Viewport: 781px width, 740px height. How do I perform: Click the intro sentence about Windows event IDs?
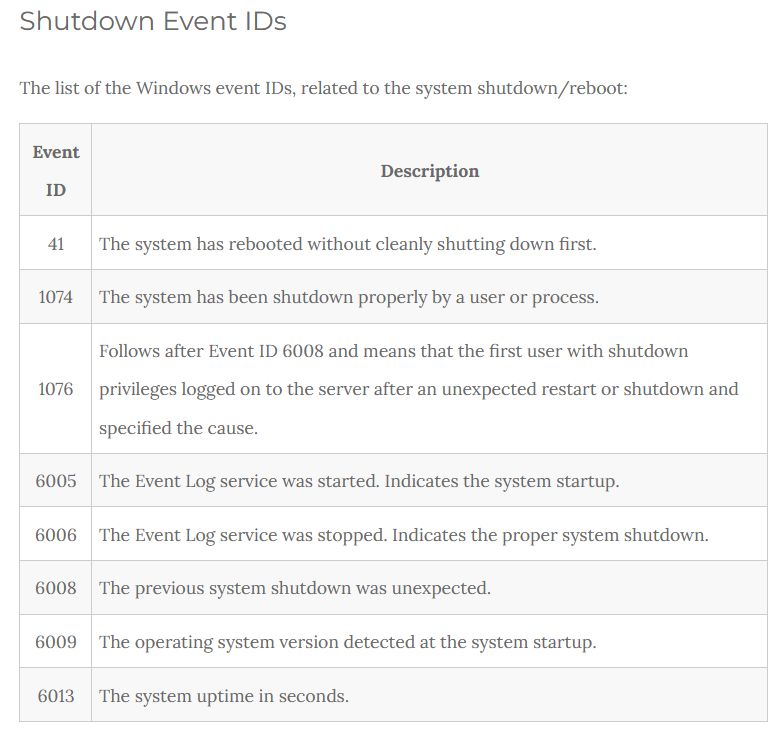coord(324,88)
